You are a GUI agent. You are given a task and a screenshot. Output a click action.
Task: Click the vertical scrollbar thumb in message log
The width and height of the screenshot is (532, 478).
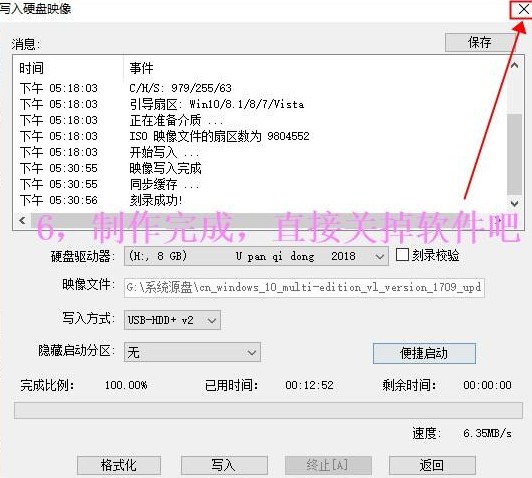click(x=514, y=155)
